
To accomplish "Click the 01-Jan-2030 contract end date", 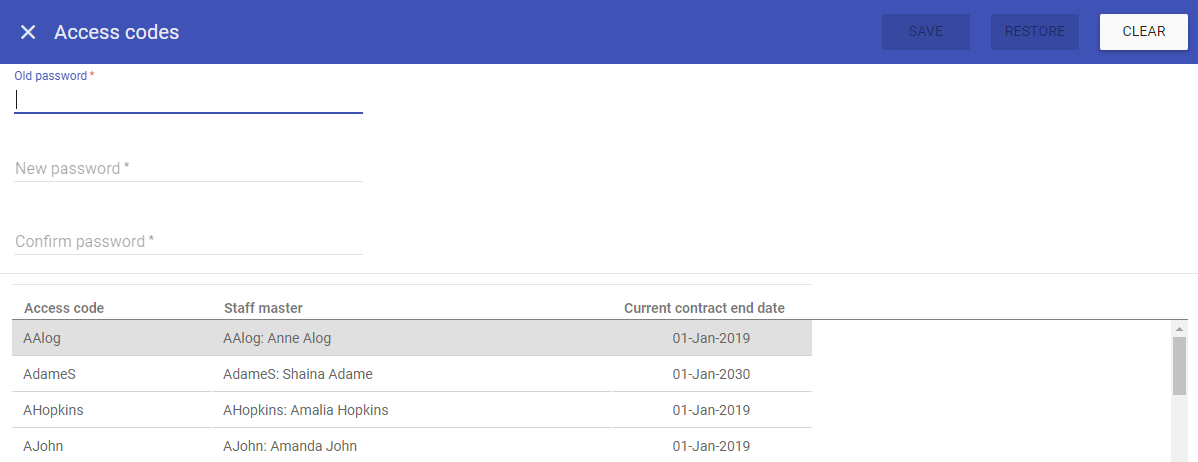I will point(711,374).
